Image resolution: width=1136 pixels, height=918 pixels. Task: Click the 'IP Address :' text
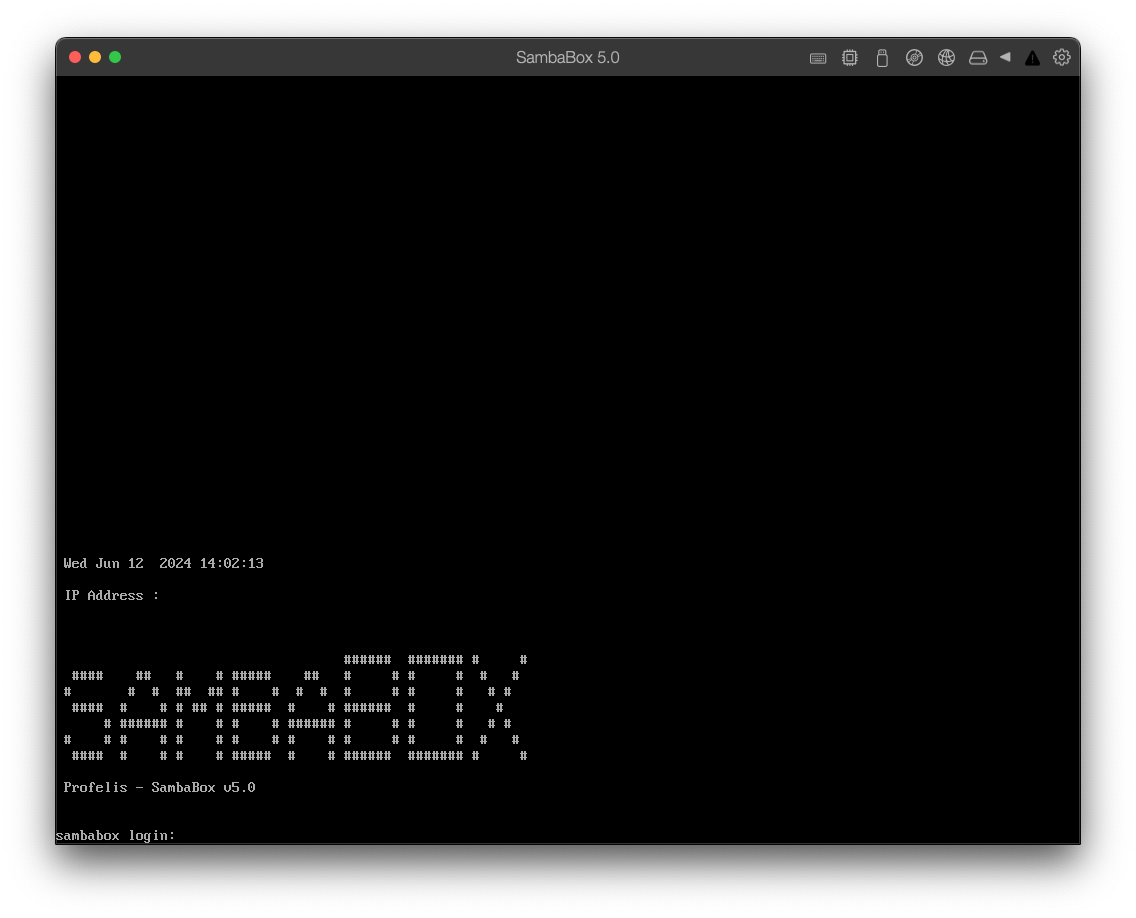pyautogui.click(x=112, y=595)
